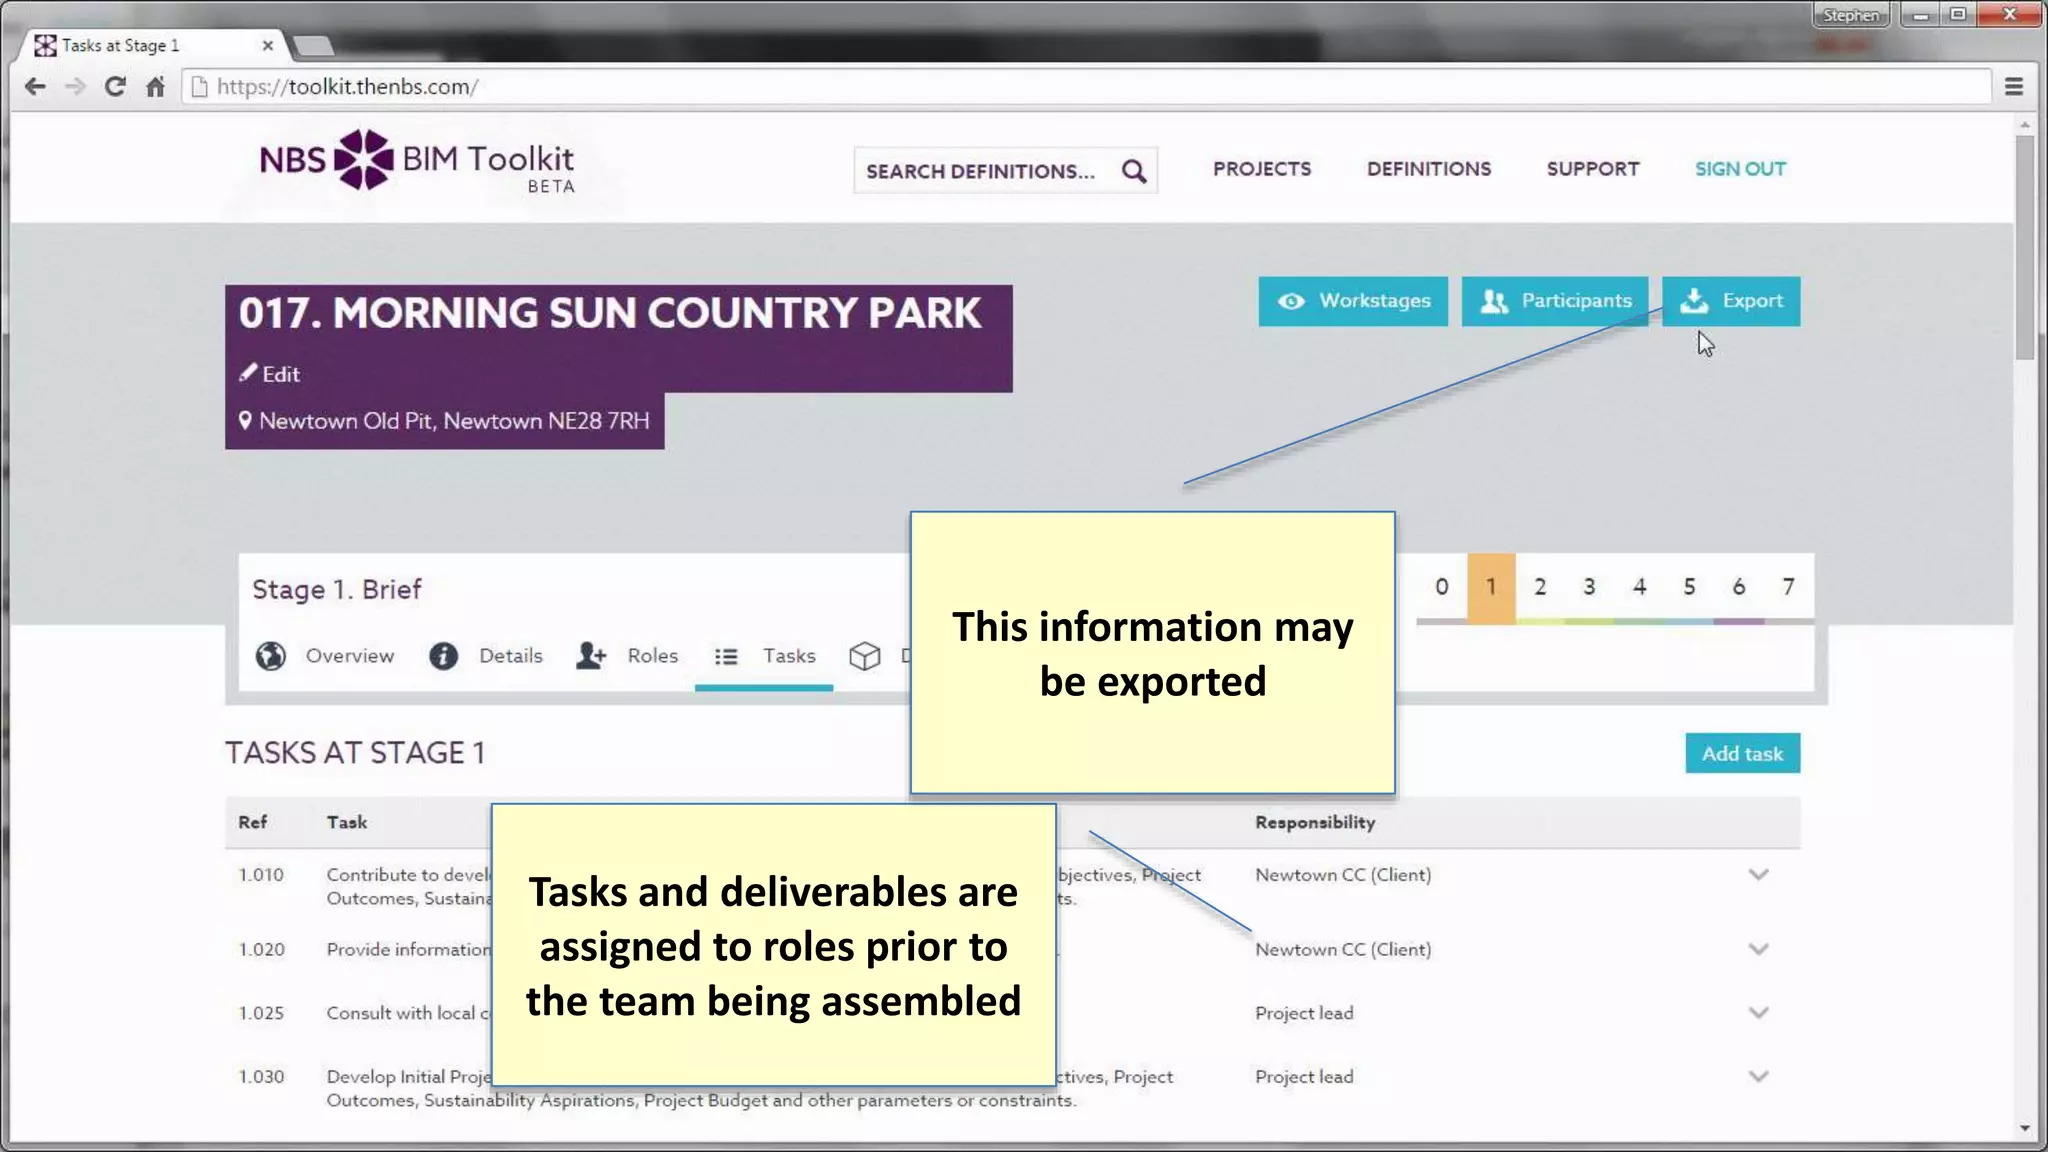Edit the project title
This screenshot has height=1152, width=2048.
coord(269,374)
